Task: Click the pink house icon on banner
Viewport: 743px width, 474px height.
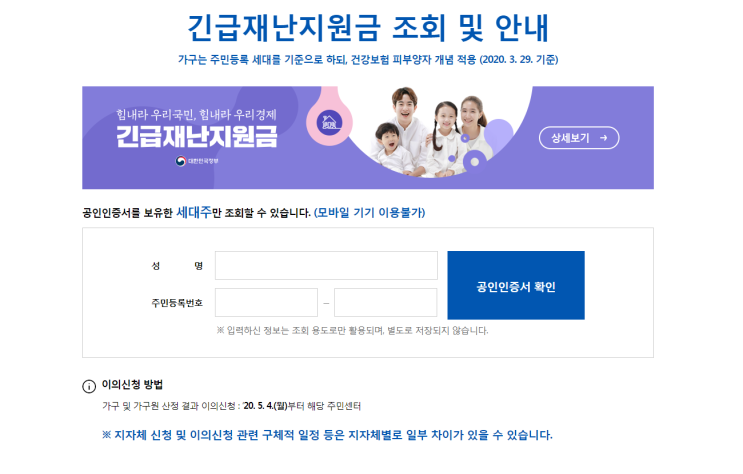Action: coord(329,121)
